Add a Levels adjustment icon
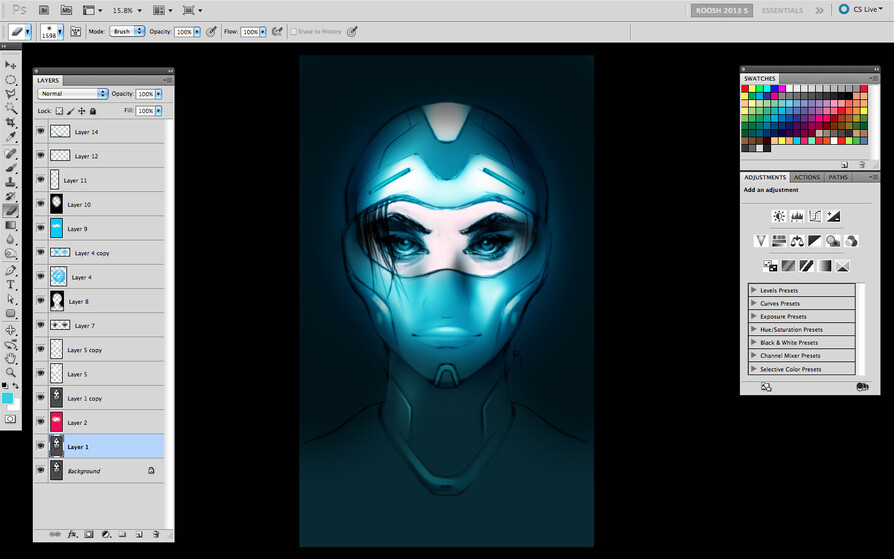The width and height of the screenshot is (894, 559). pos(797,216)
